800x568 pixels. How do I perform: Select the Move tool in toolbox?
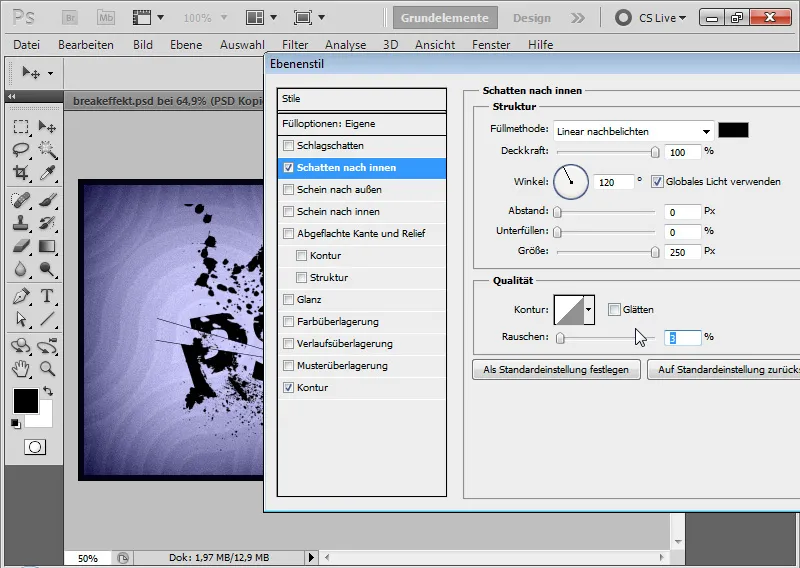[47, 126]
